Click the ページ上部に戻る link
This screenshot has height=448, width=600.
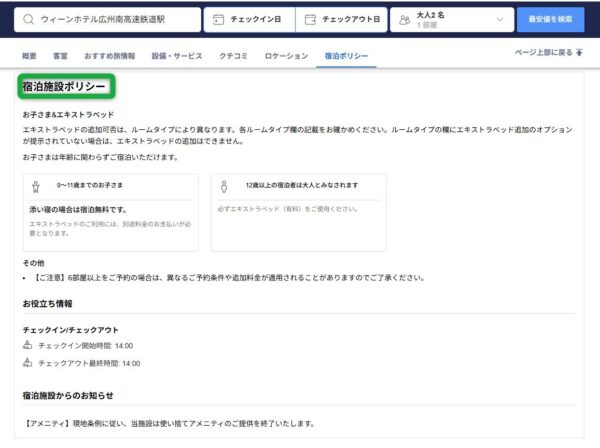tap(543, 52)
